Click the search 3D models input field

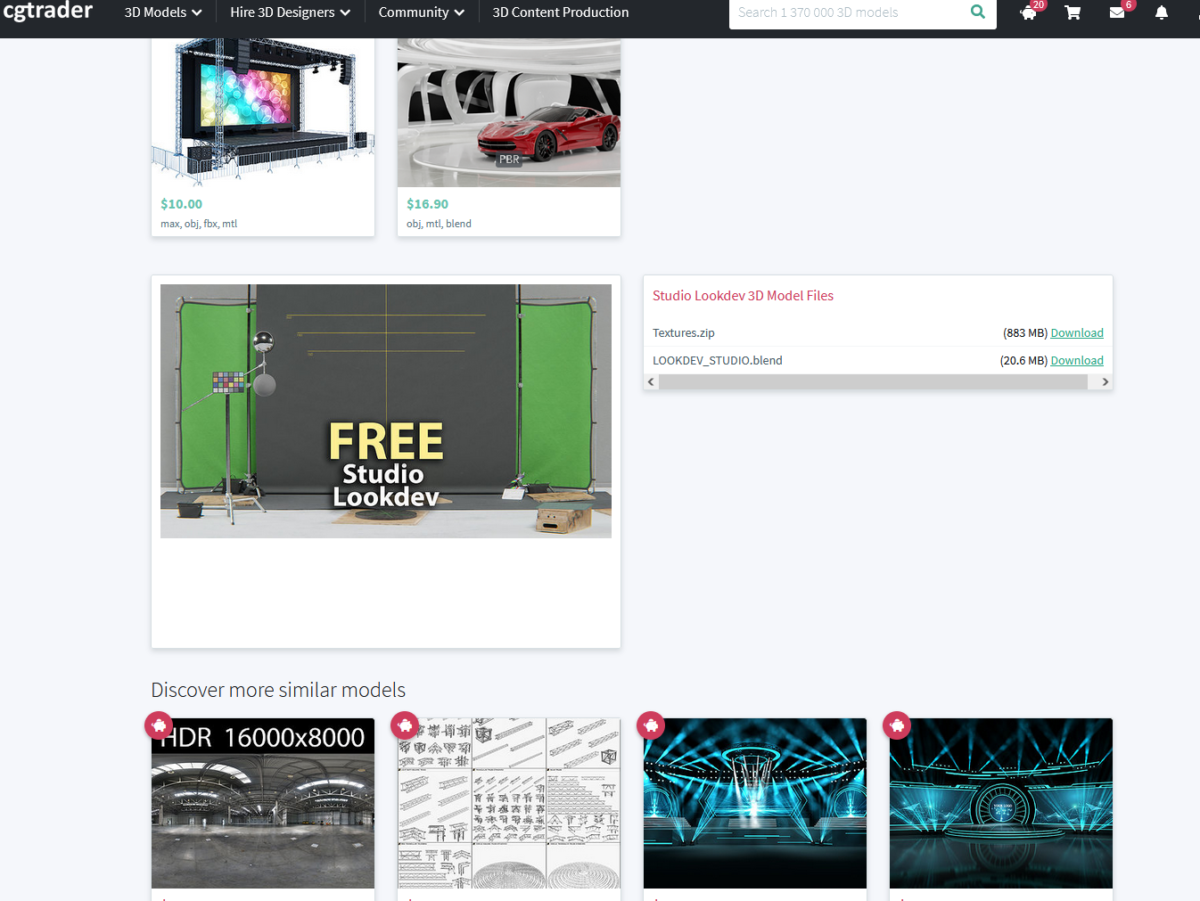tap(845, 13)
